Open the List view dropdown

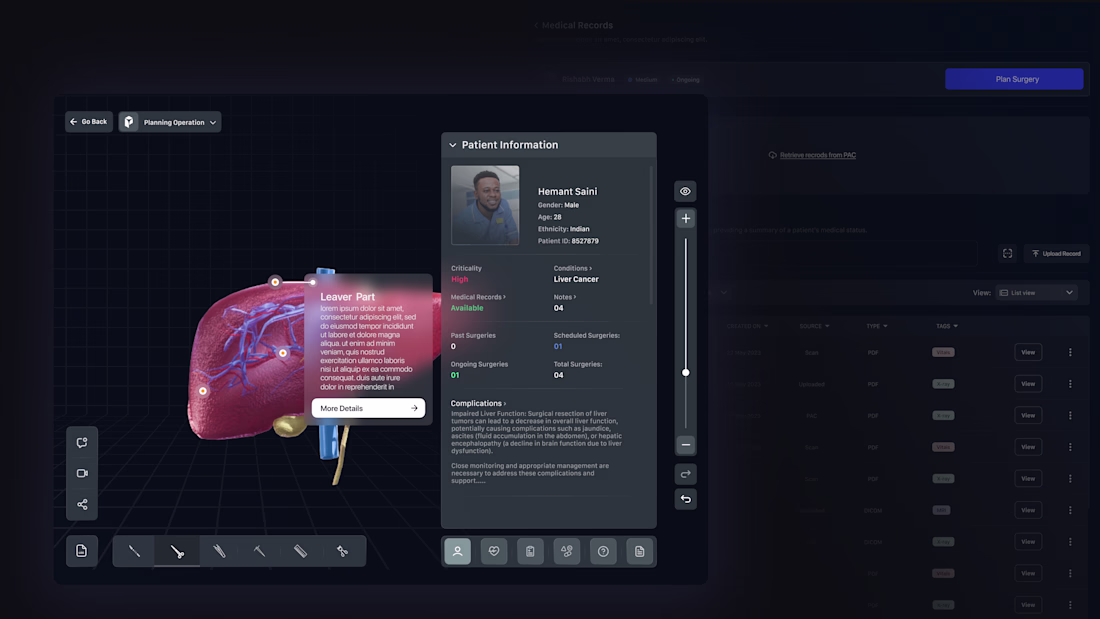[1036, 293]
